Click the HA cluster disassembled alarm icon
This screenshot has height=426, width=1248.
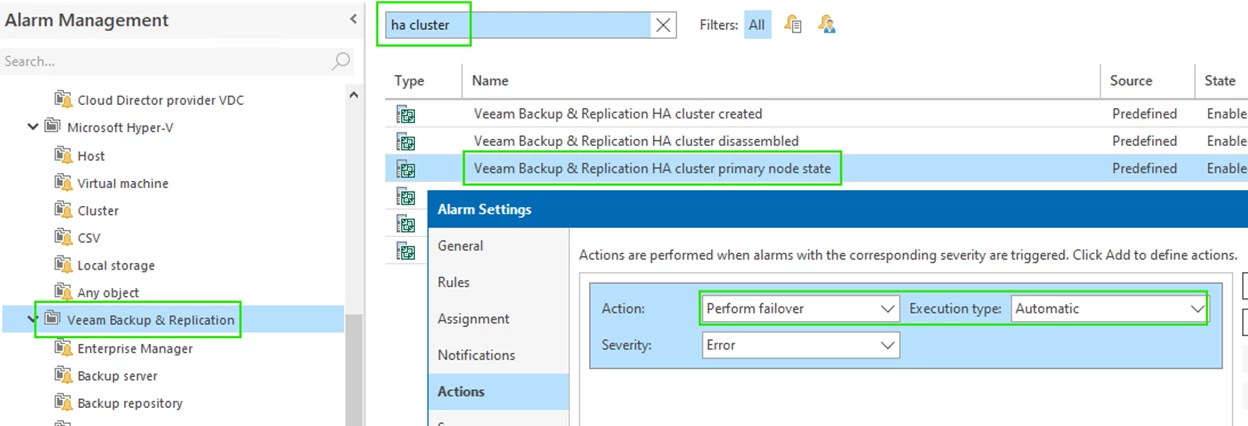coord(406,141)
